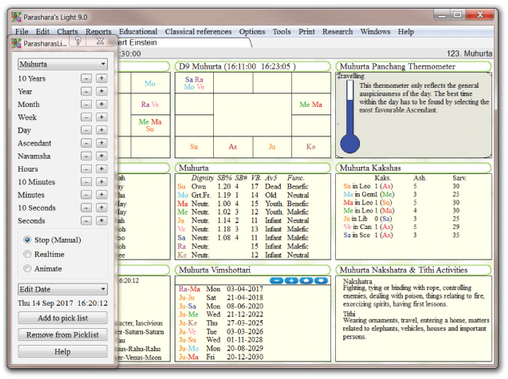Image resolution: width=508 pixels, height=379 pixels.
Task: Decrease Seconds with its minus button
Action: pos(86,221)
